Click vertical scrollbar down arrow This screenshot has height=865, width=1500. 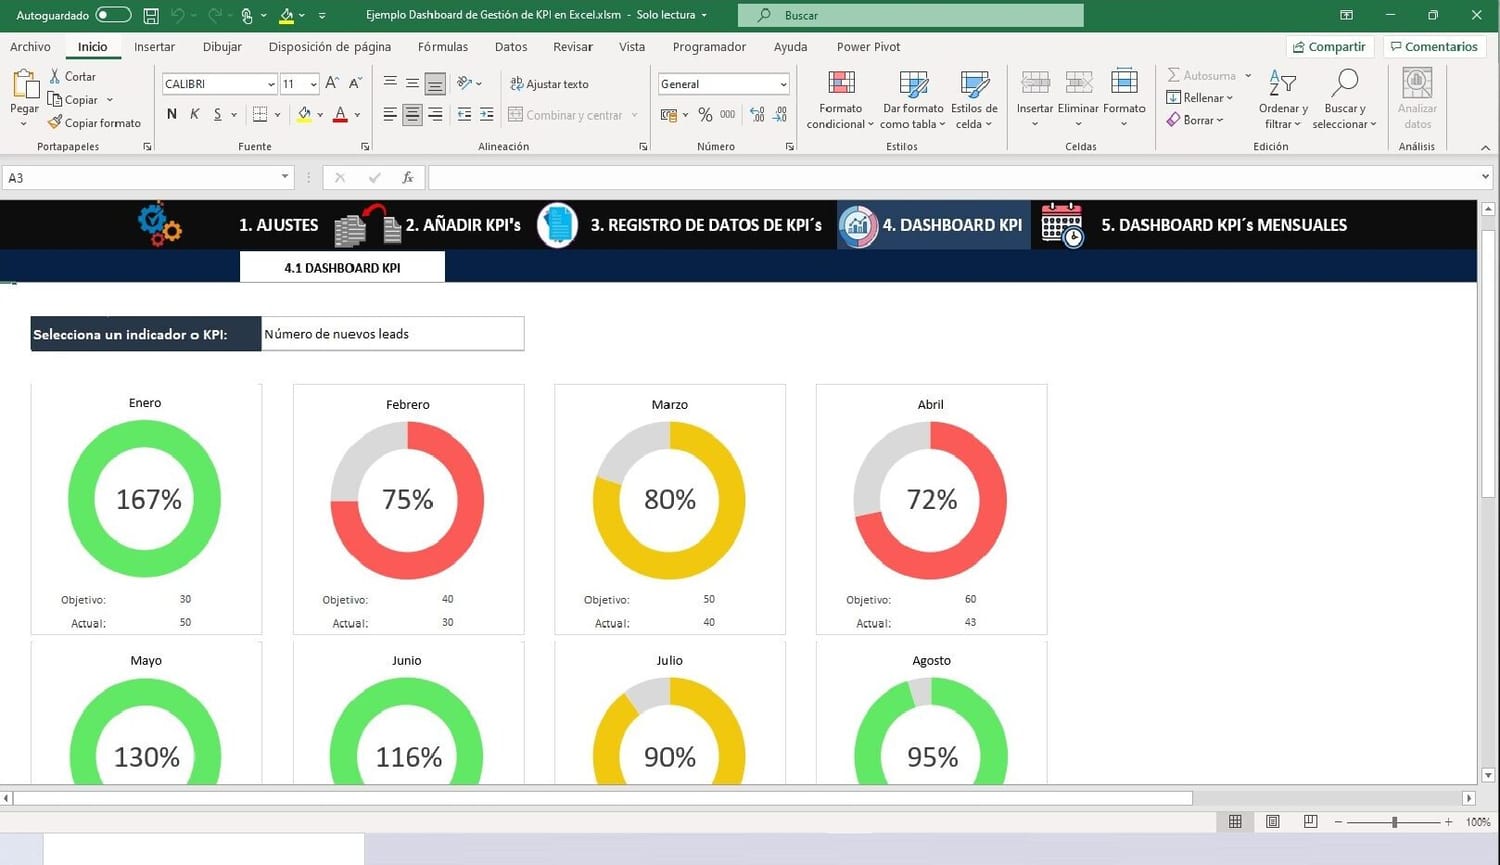[x=1488, y=775]
